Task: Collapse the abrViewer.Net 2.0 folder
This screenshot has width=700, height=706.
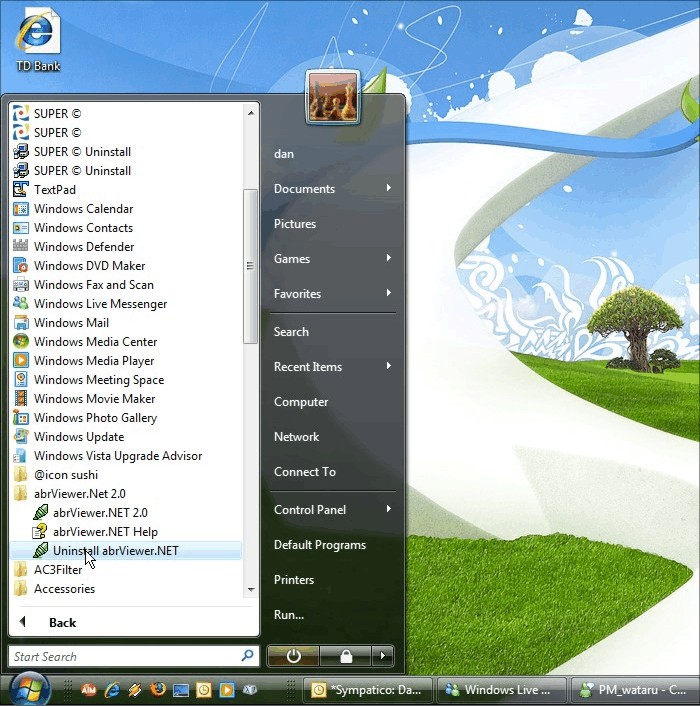Action: tap(79, 494)
